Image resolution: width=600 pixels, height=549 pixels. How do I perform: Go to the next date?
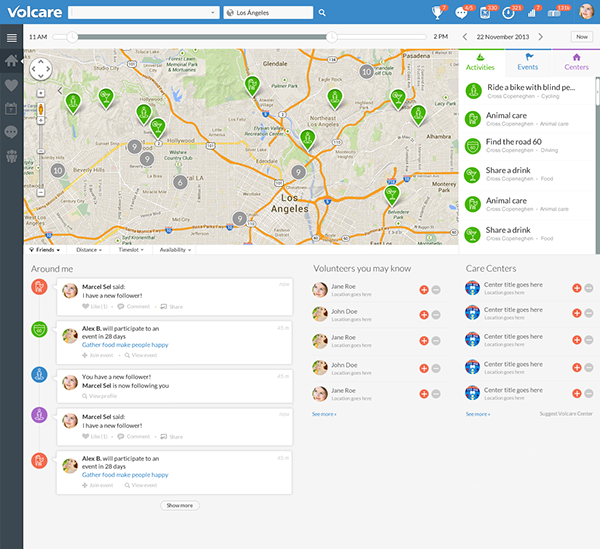point(541,37)
